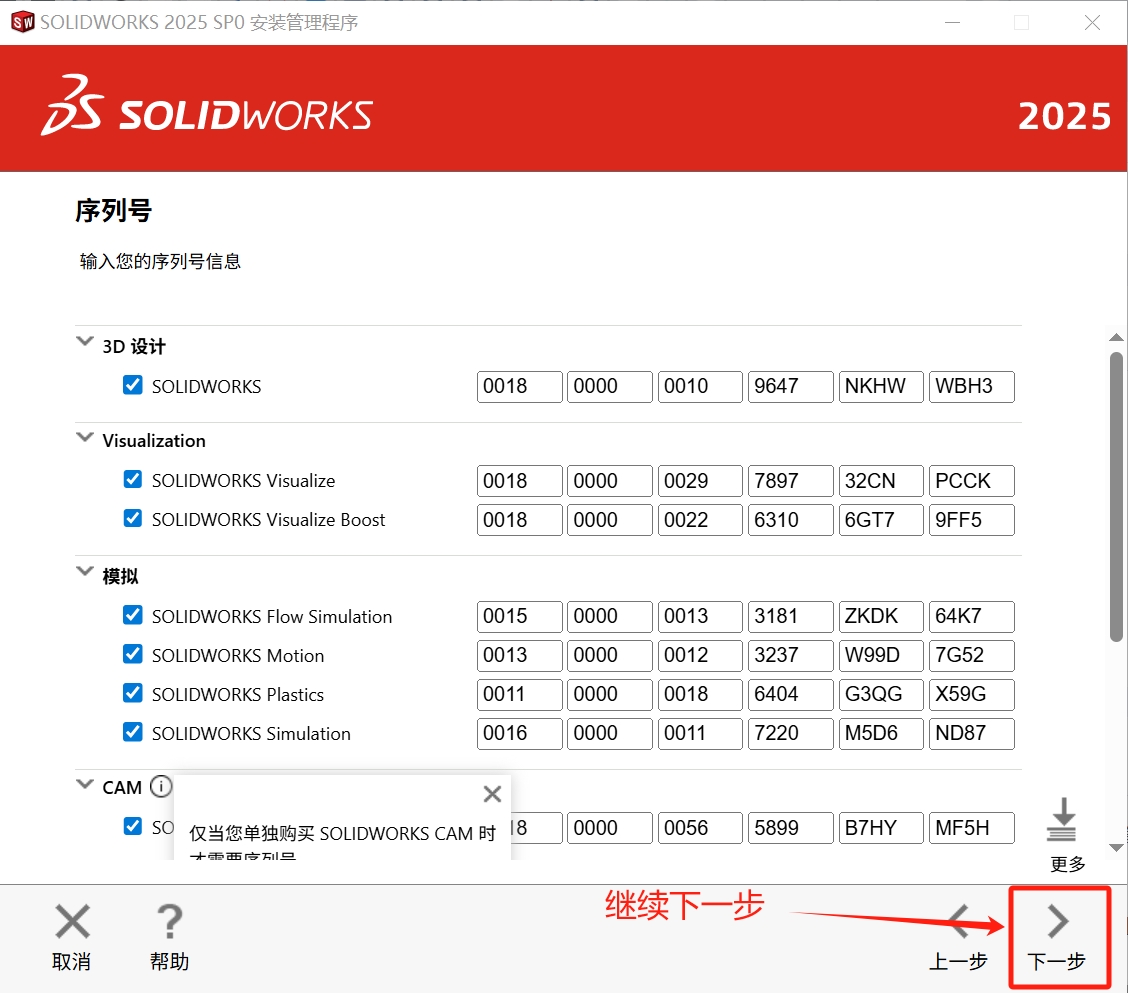The image size is (1128, 993).
Task: Collapse the Visualization section
Action: [x=85, y=437]
